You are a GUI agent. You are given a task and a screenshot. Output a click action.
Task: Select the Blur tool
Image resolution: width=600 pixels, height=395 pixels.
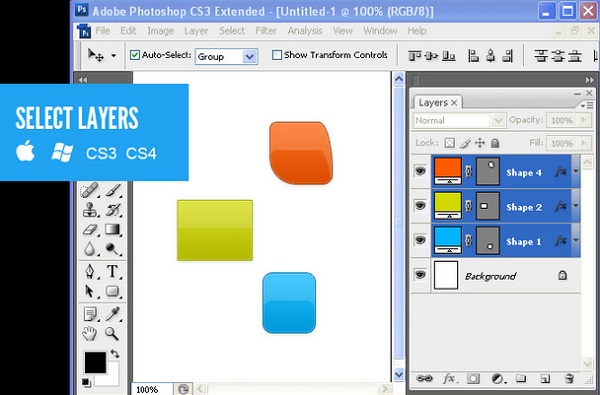[x=90, y=249]
